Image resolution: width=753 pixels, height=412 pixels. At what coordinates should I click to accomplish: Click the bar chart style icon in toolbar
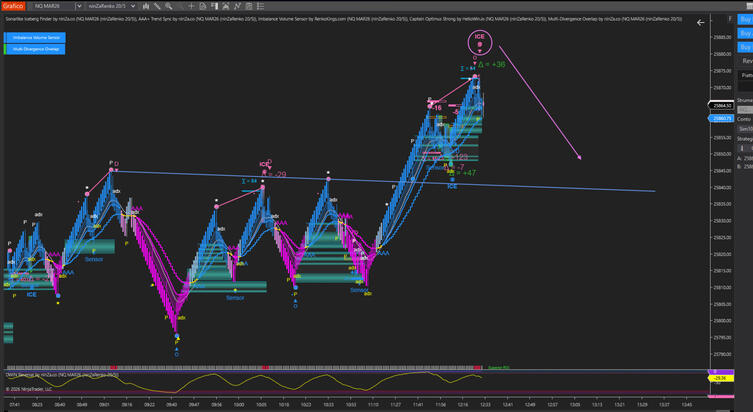[x=146, y=6]
